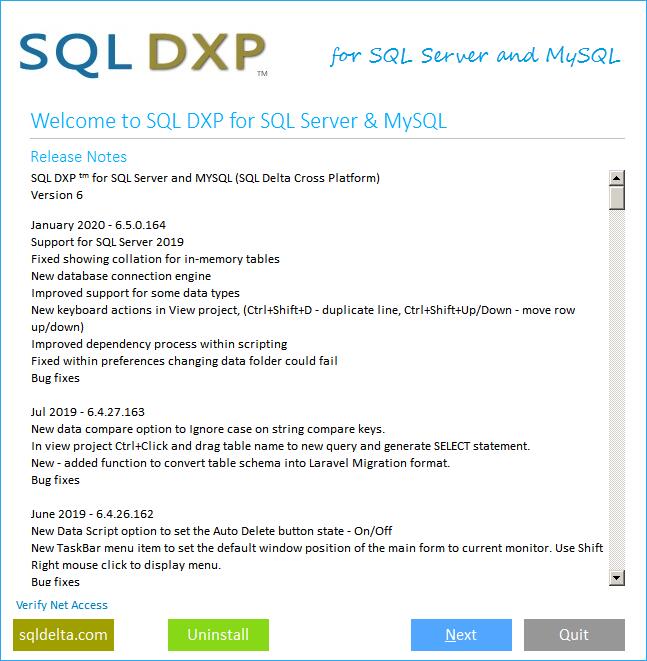The height and width of the screenshot is (661, 647).
Task: Click the SQL DXP logo
Action: tap(143, 56)
